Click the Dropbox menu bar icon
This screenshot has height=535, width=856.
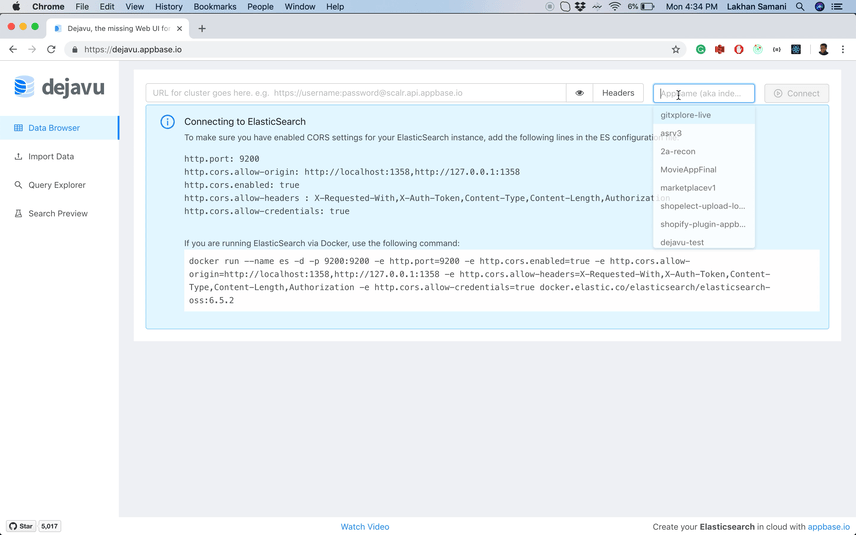point(580,7)
